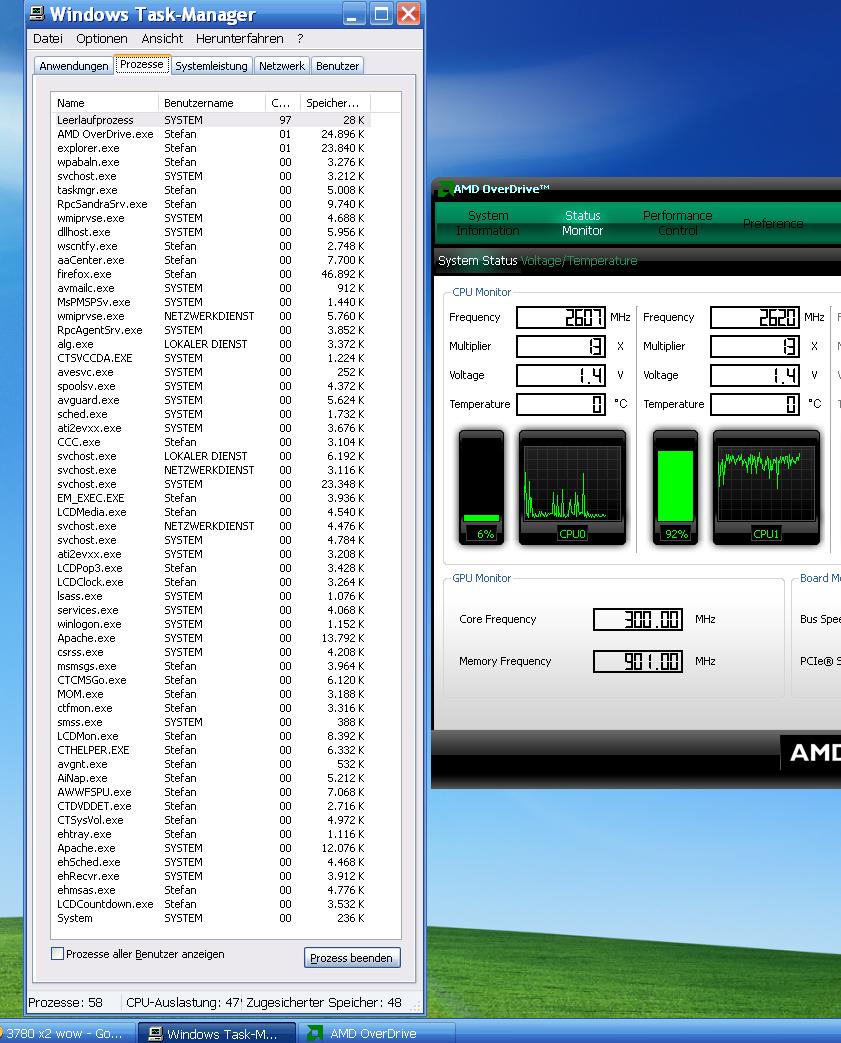The width and height of the screenshot is (841, 1043).
Task: Select the csrss.exe process
Action: [211, 652]
